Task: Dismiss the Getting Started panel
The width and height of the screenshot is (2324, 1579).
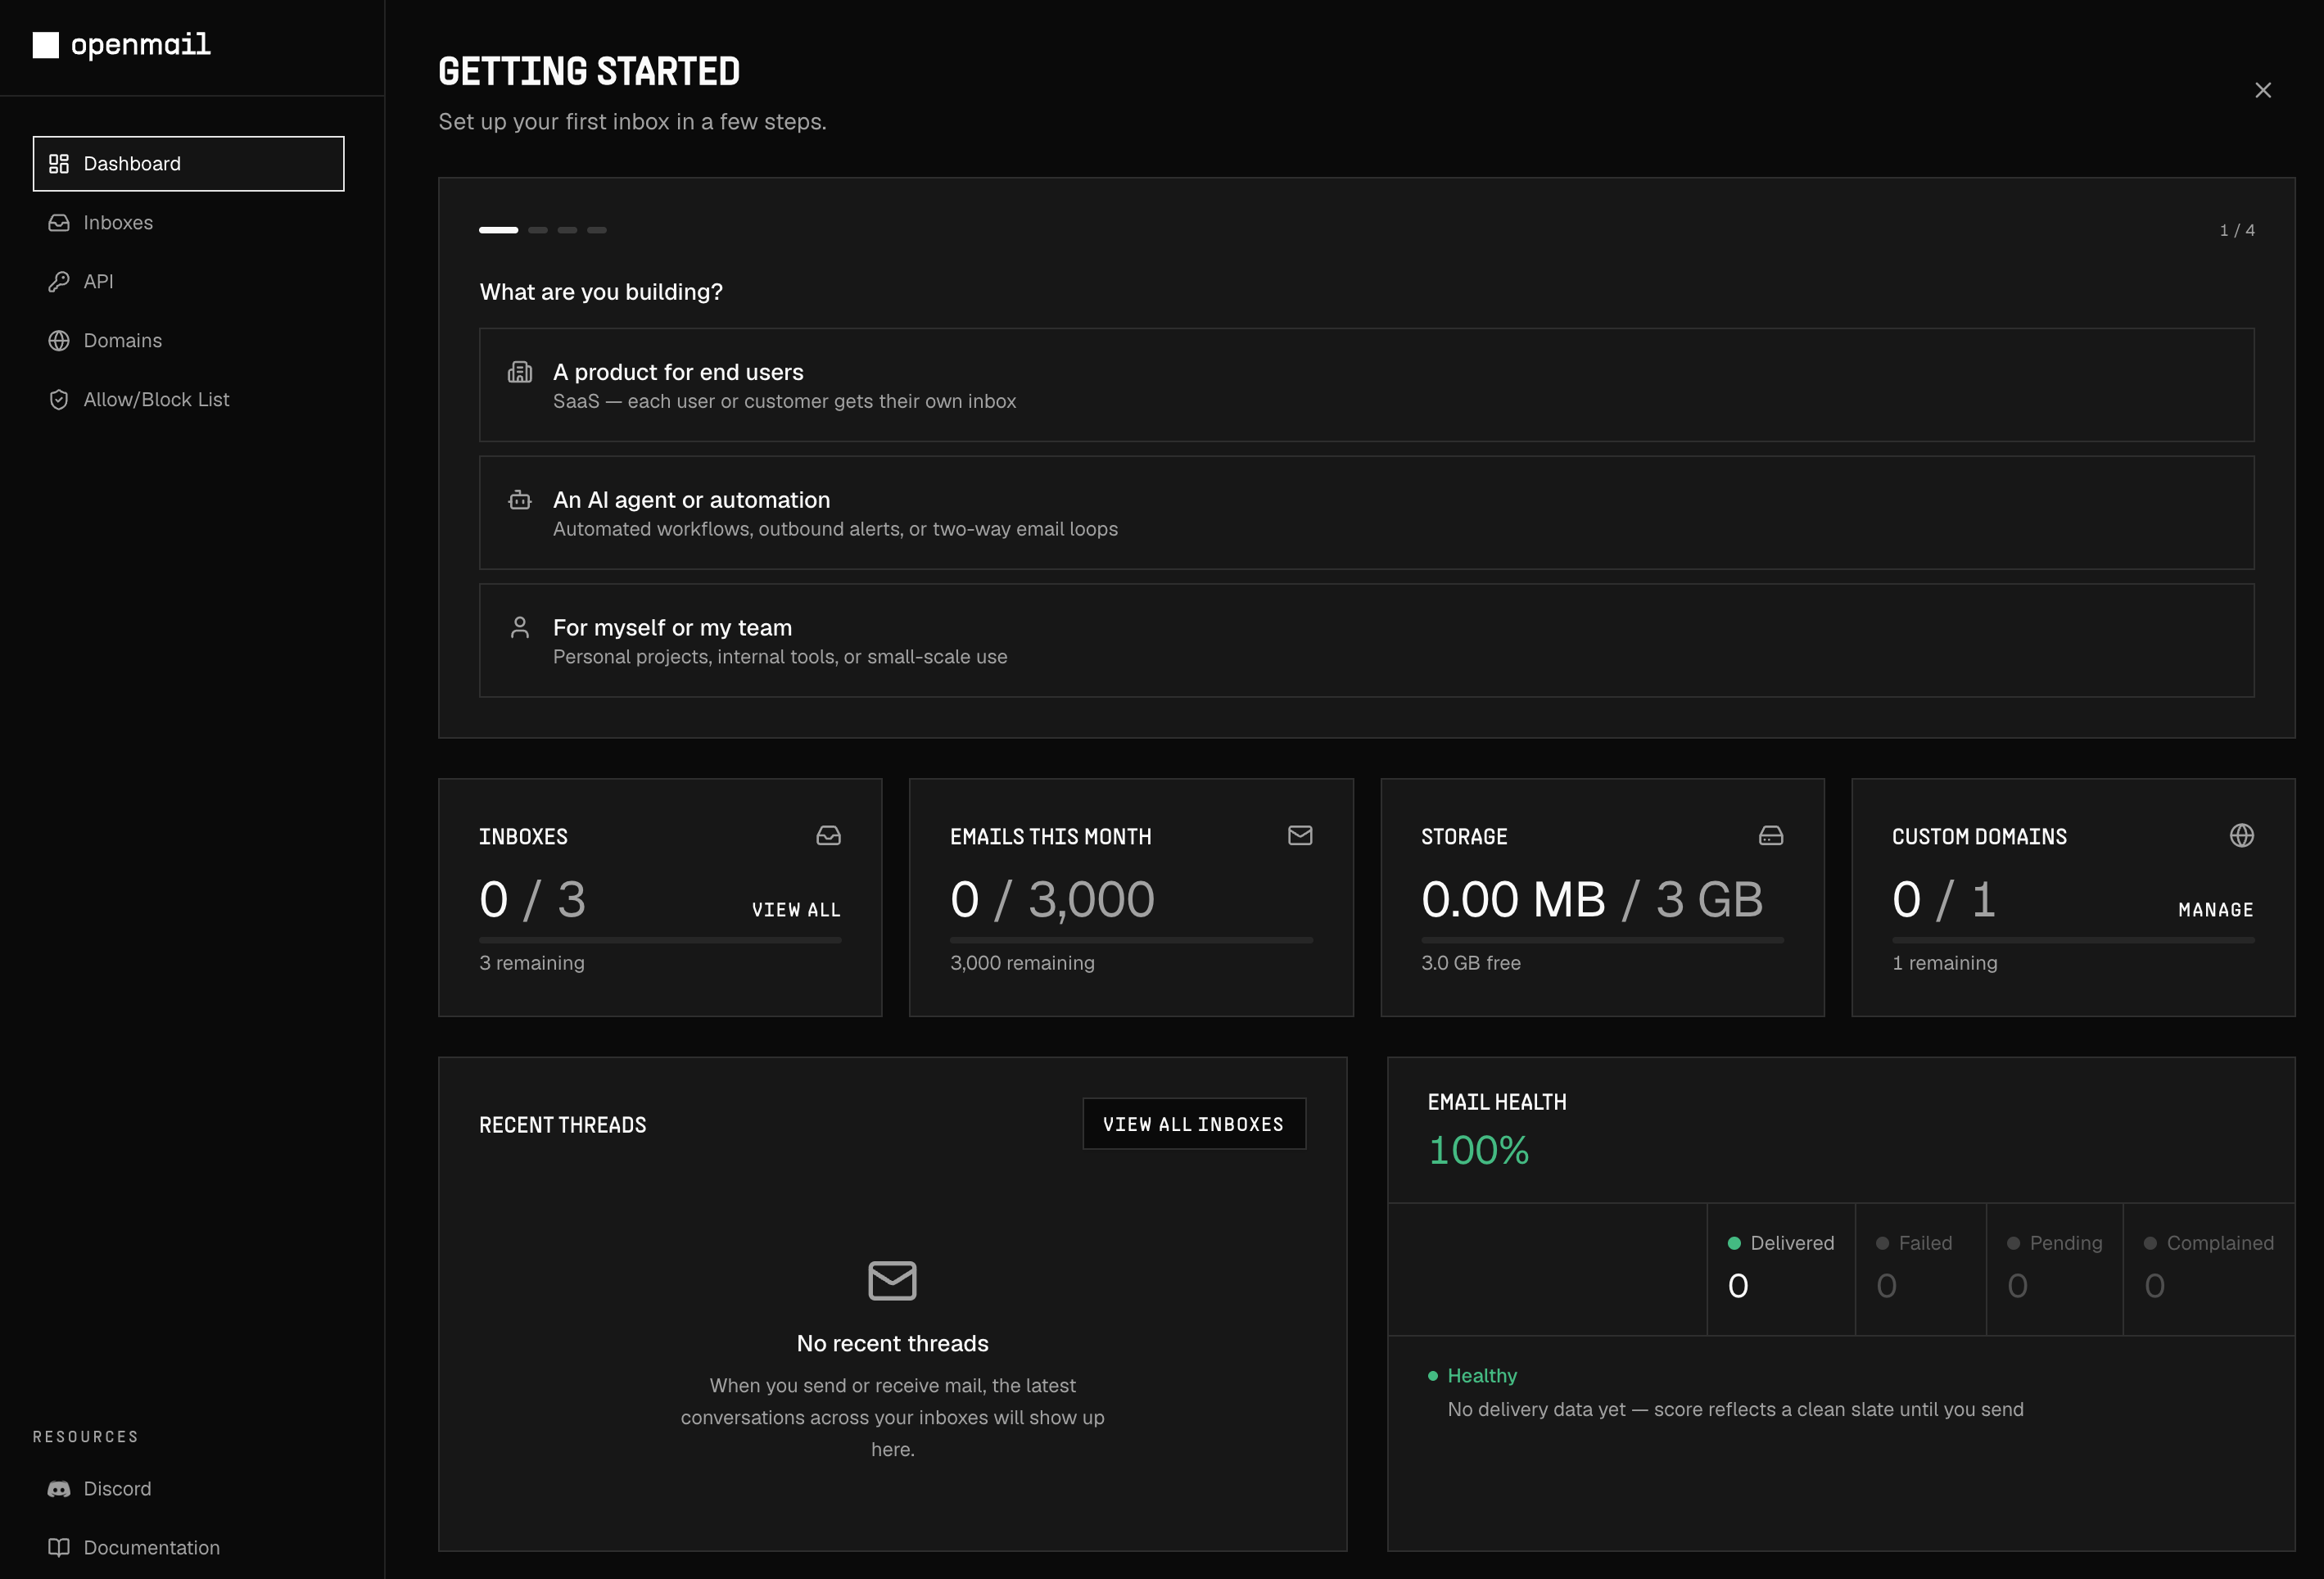Action: tap(2262, 90)
